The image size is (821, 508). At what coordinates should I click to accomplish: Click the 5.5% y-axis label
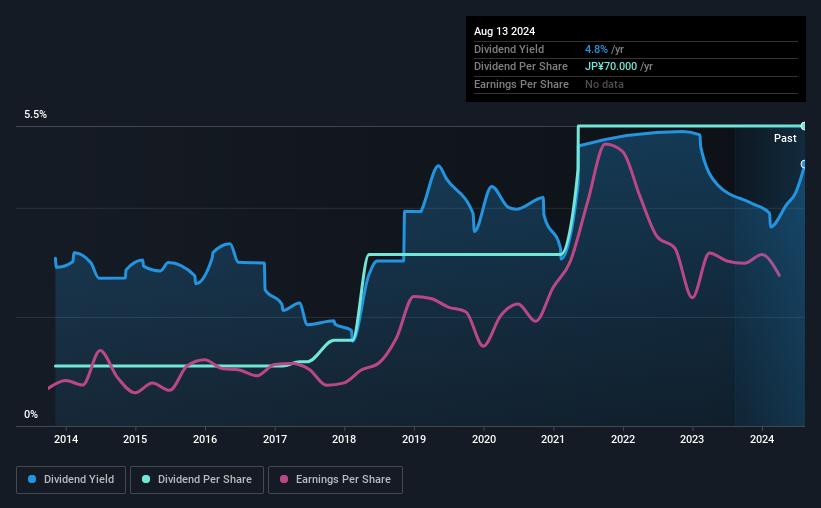tap(36, 115)
